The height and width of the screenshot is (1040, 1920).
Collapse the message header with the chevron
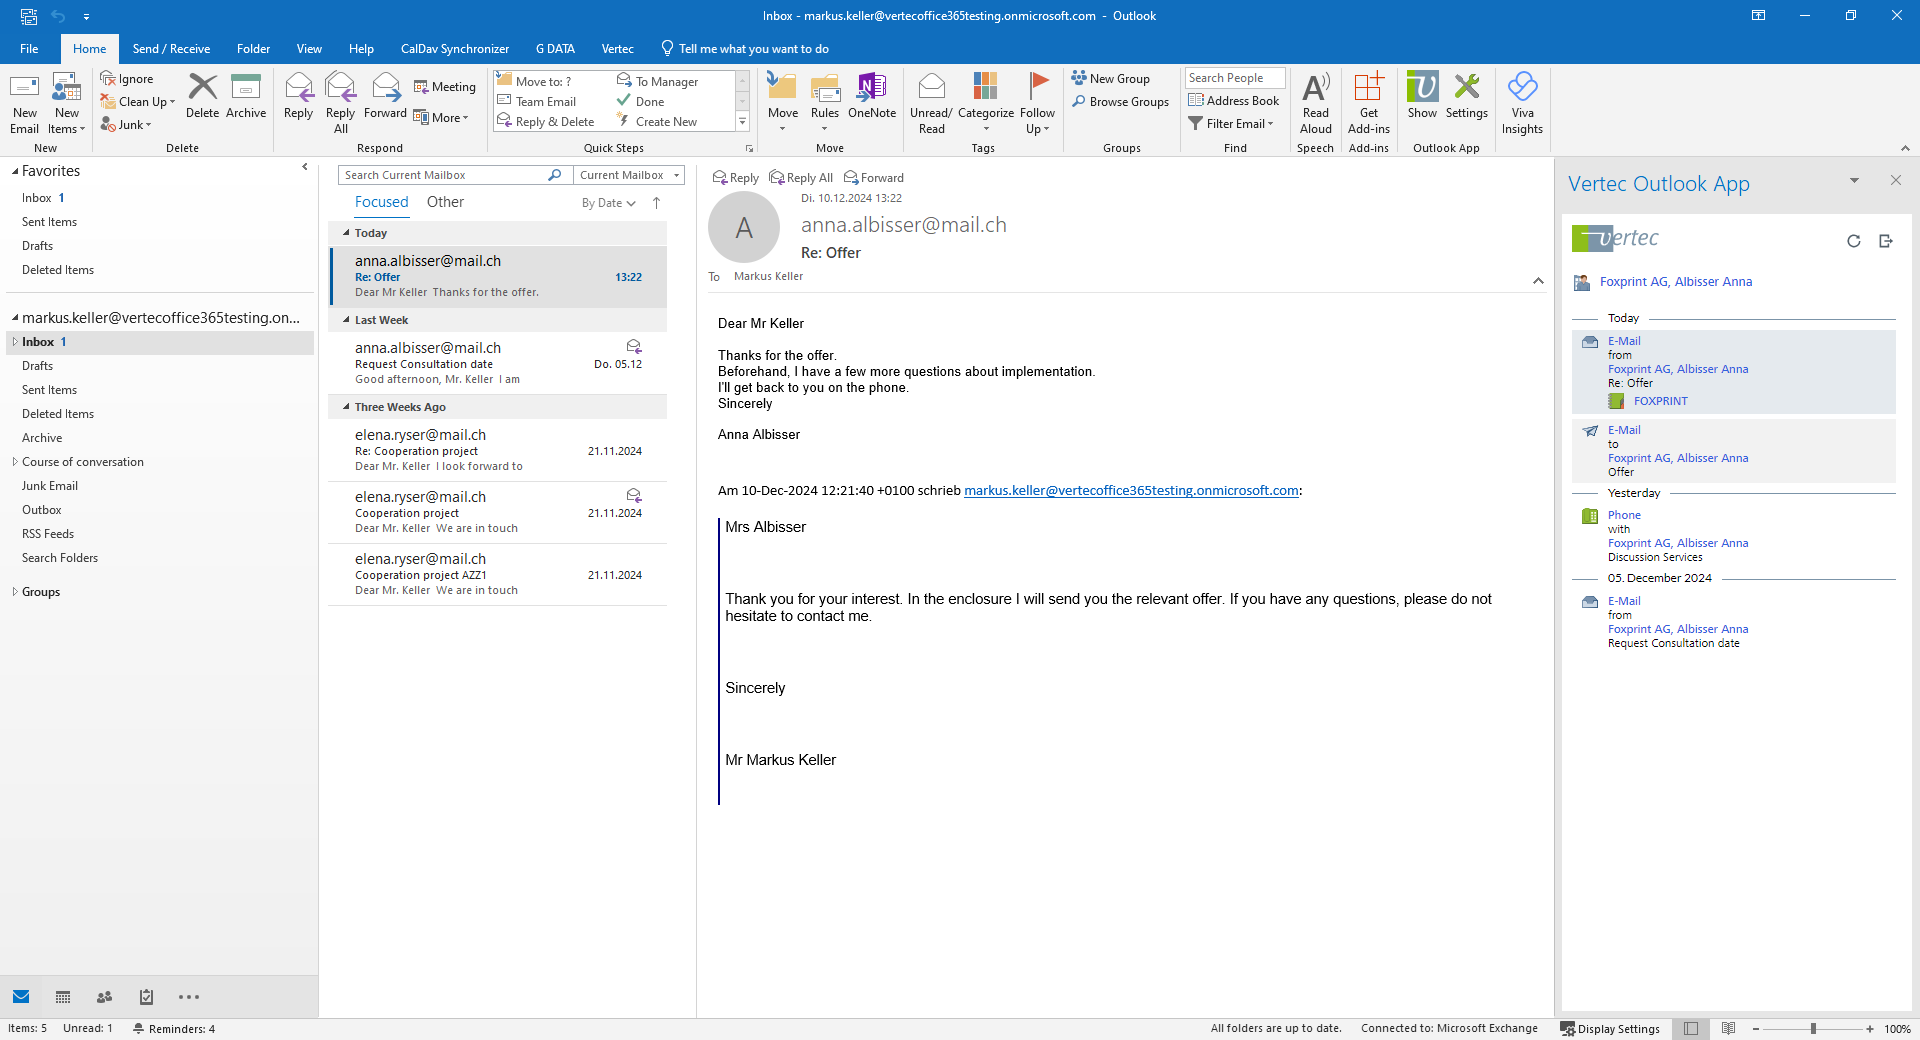[1538, 281]
